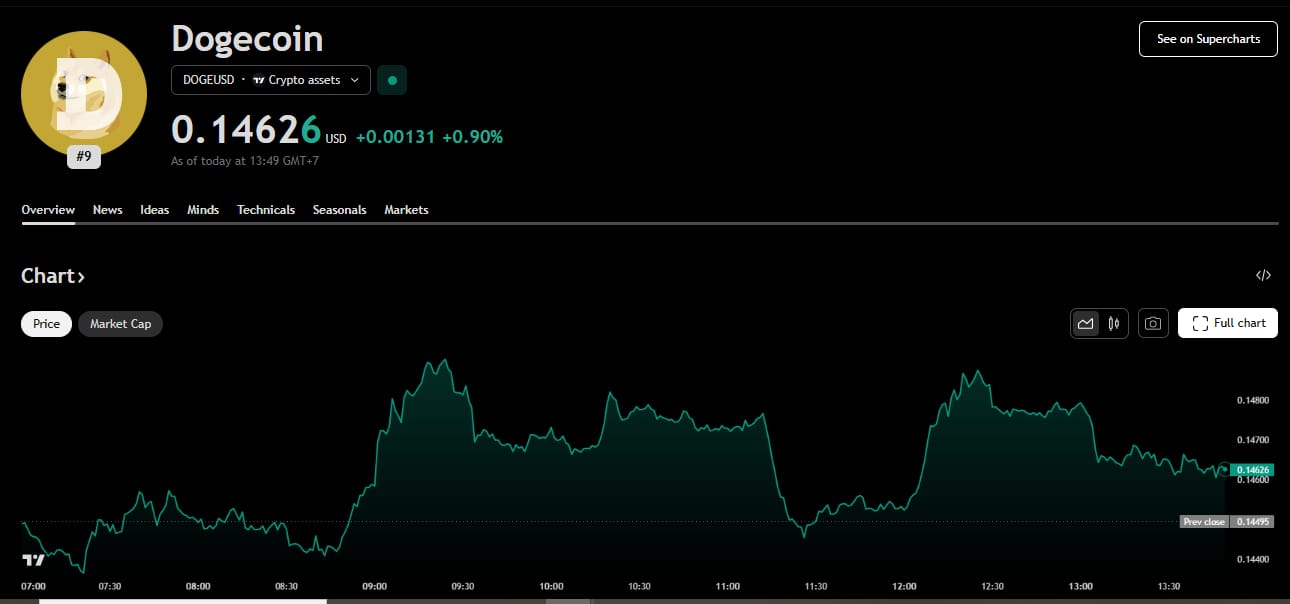Switch chart to Market Cap view

pyautogui.click(x=120, y=323)
